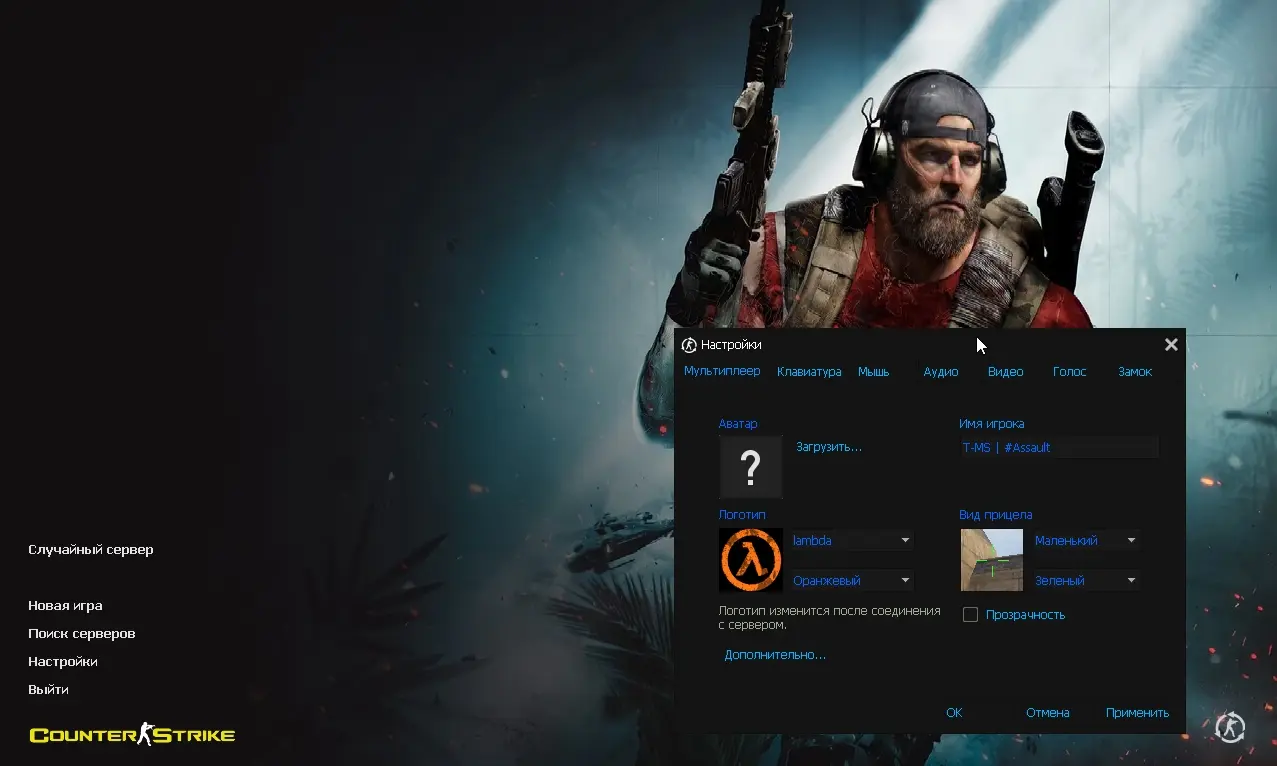
Task: Select the Аудио tab
Action: (940, 372)
